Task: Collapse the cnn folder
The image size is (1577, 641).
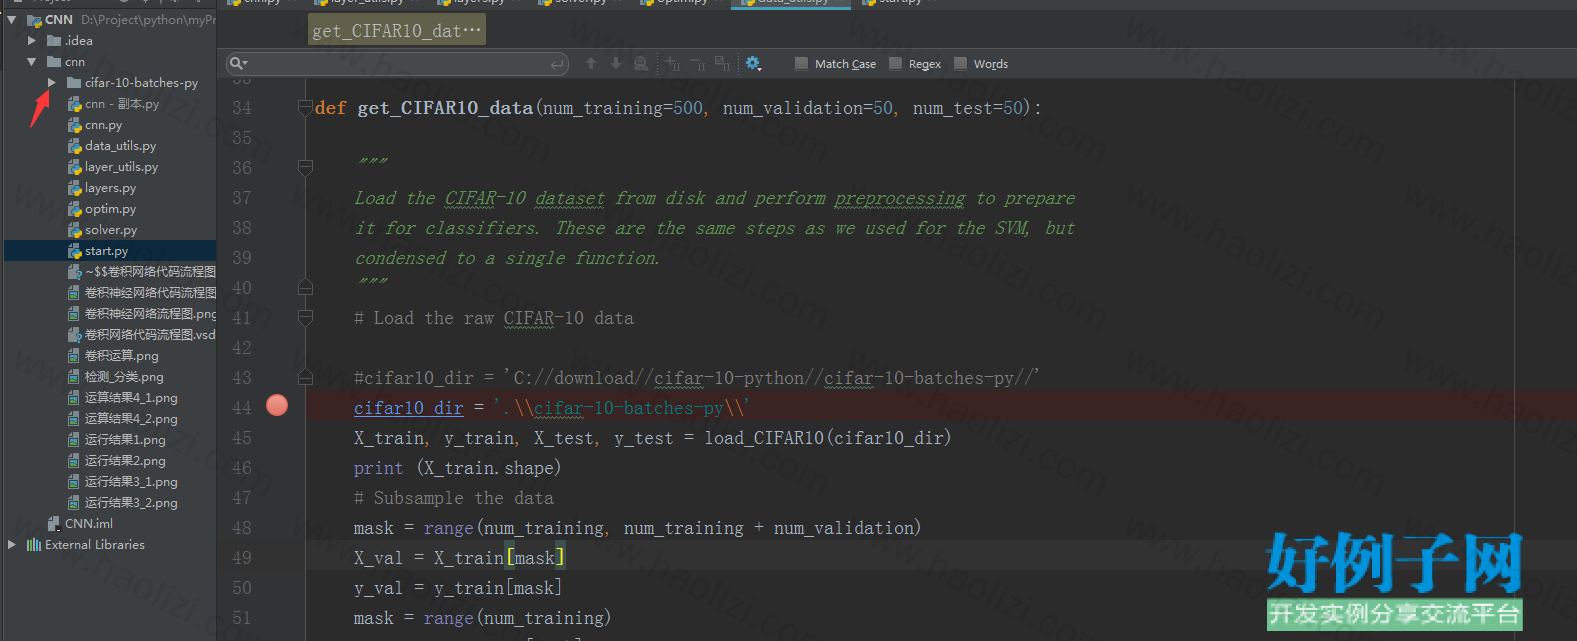Action: click(32, 62)
